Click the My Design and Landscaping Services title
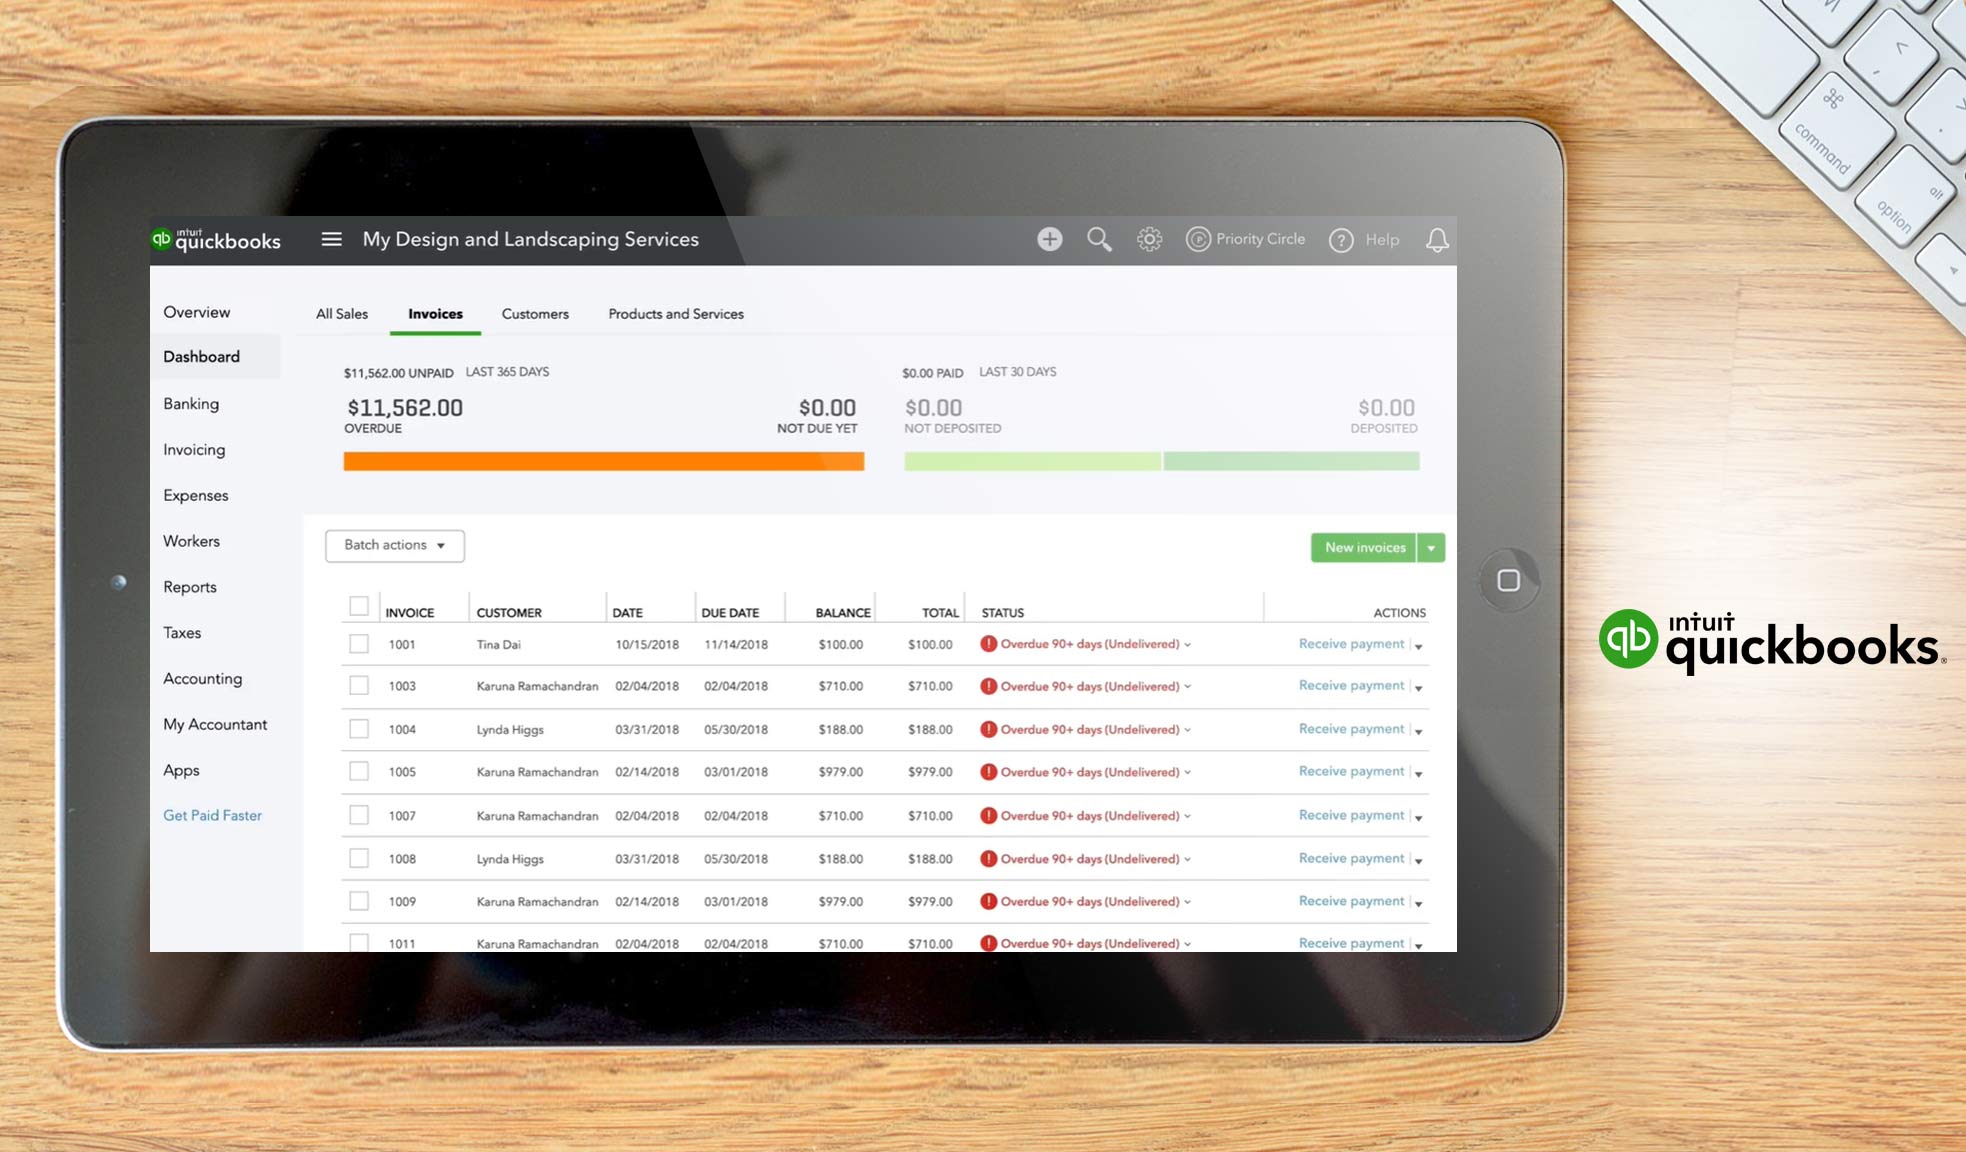This screenshot has width=1966, height=1152. coord(531,239)
